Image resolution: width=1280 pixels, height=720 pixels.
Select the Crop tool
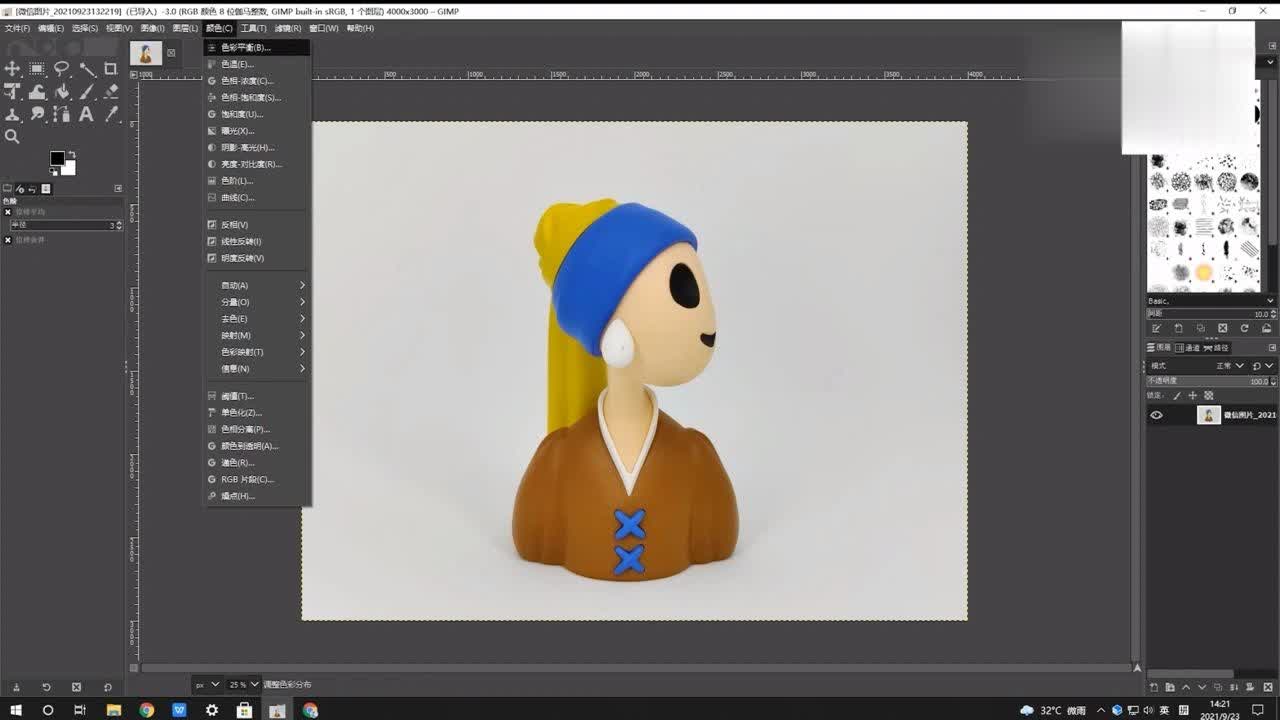(111, 69)
